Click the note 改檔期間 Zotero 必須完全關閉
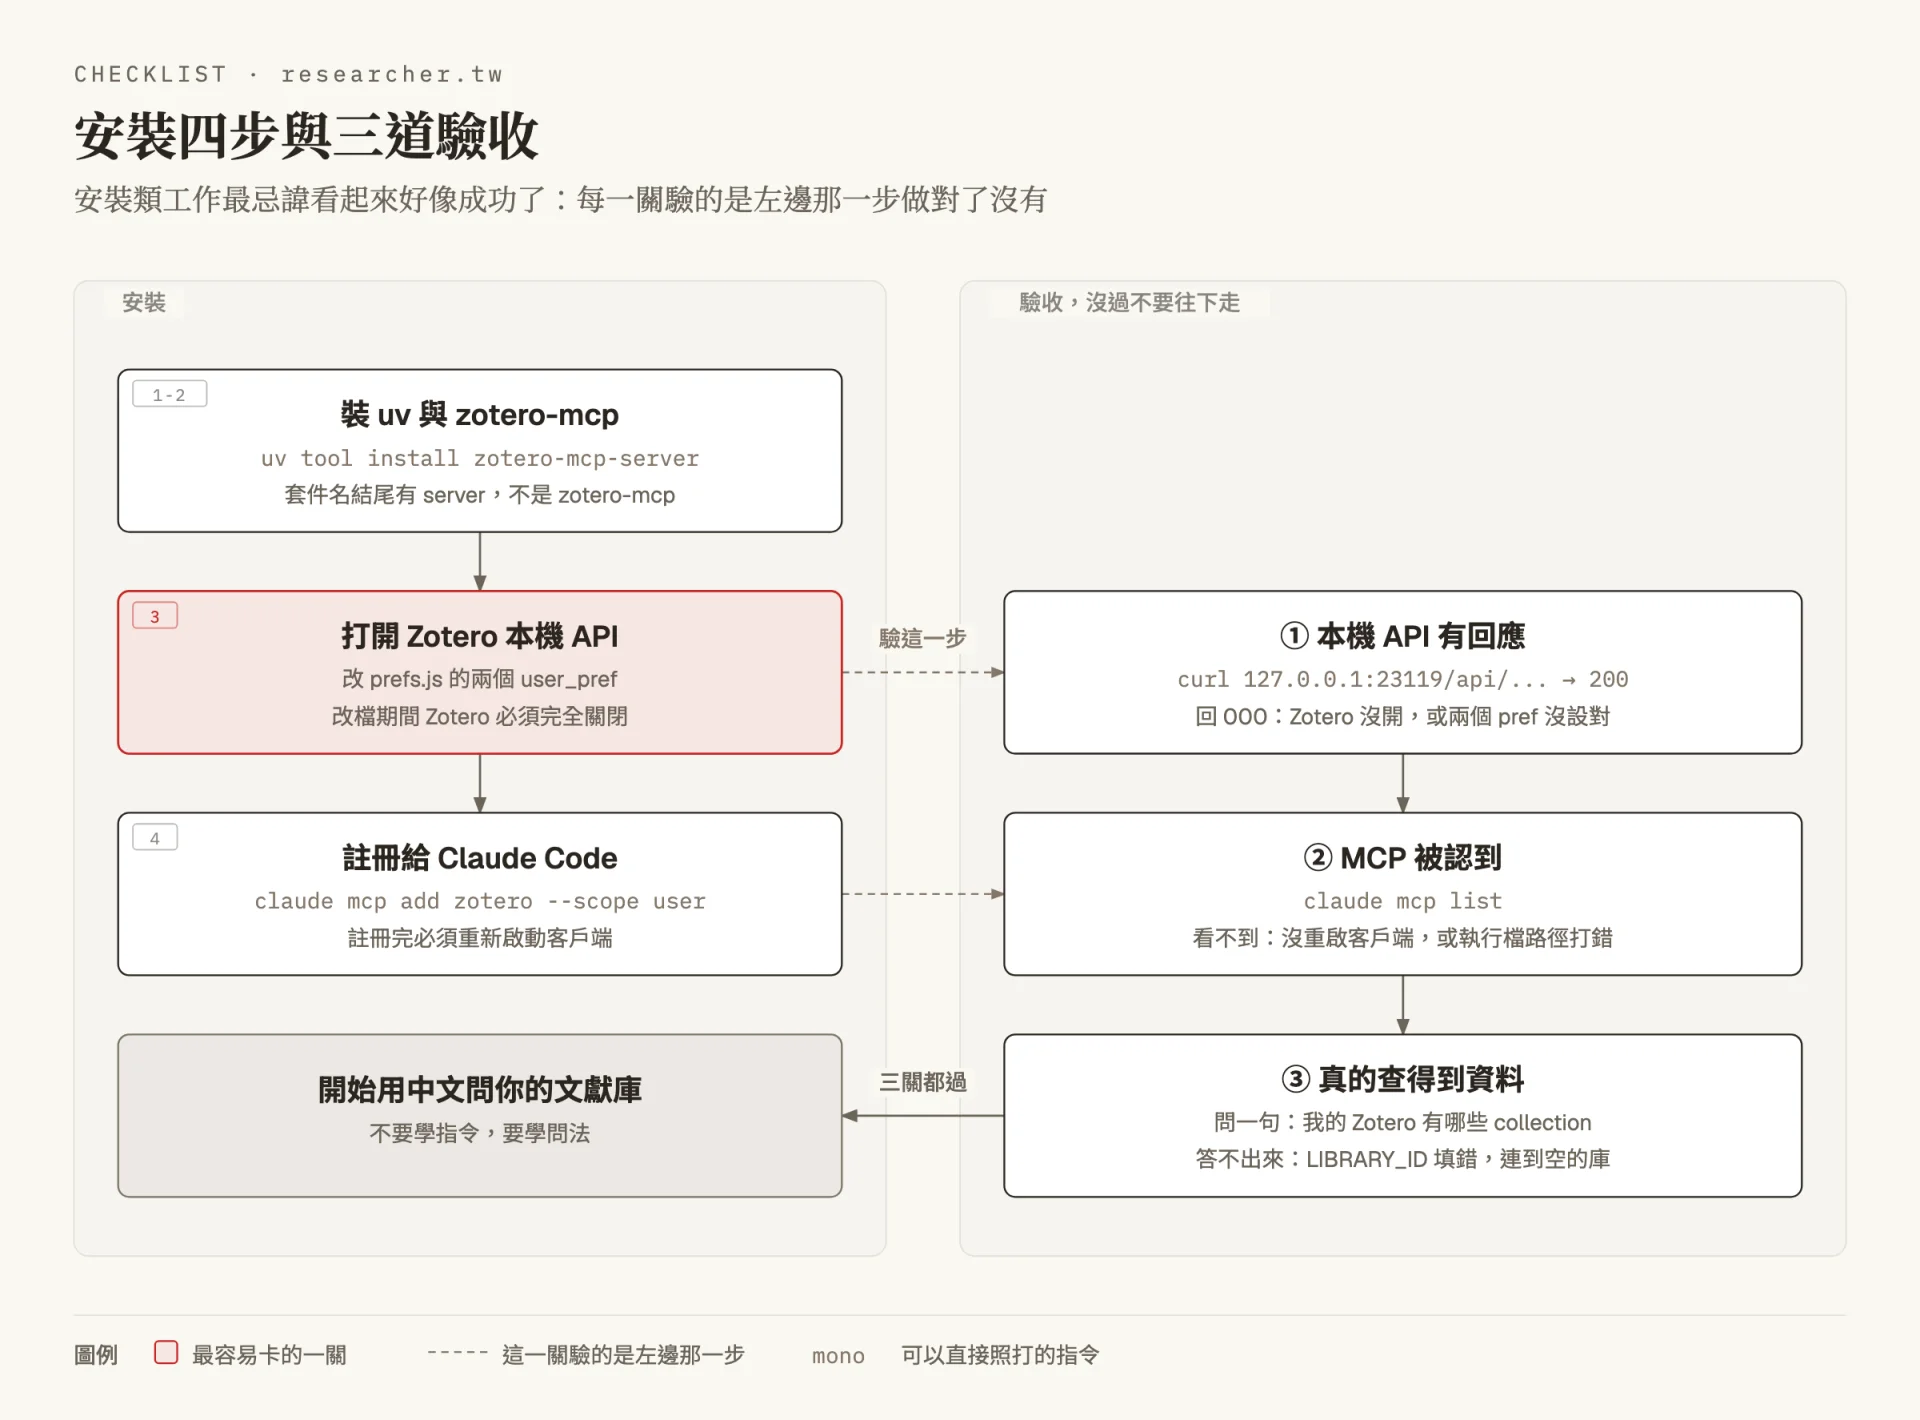1920x1420 pixels. coord(480,716)
